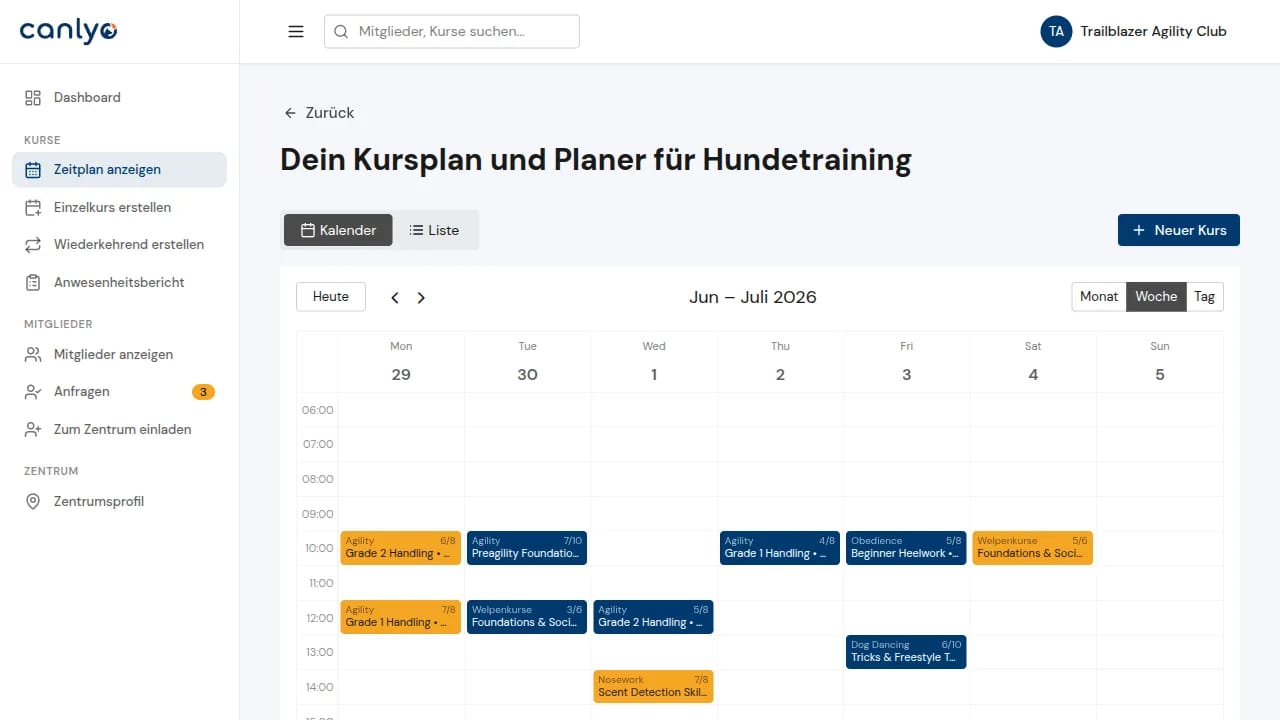This screenshot has height=720, width=1280.
Task: Click the Anfragen badge showing 3
Action: coord(203,392)
